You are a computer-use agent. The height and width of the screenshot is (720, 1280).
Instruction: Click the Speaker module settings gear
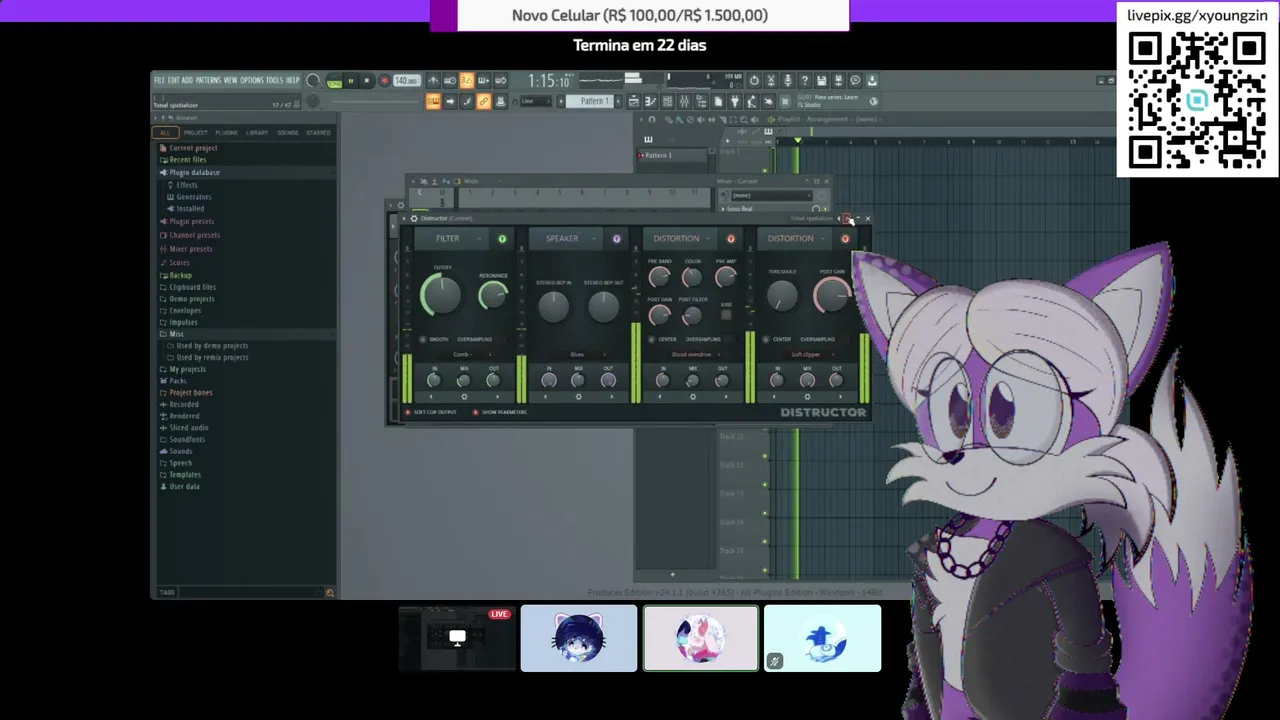(578, 397)
